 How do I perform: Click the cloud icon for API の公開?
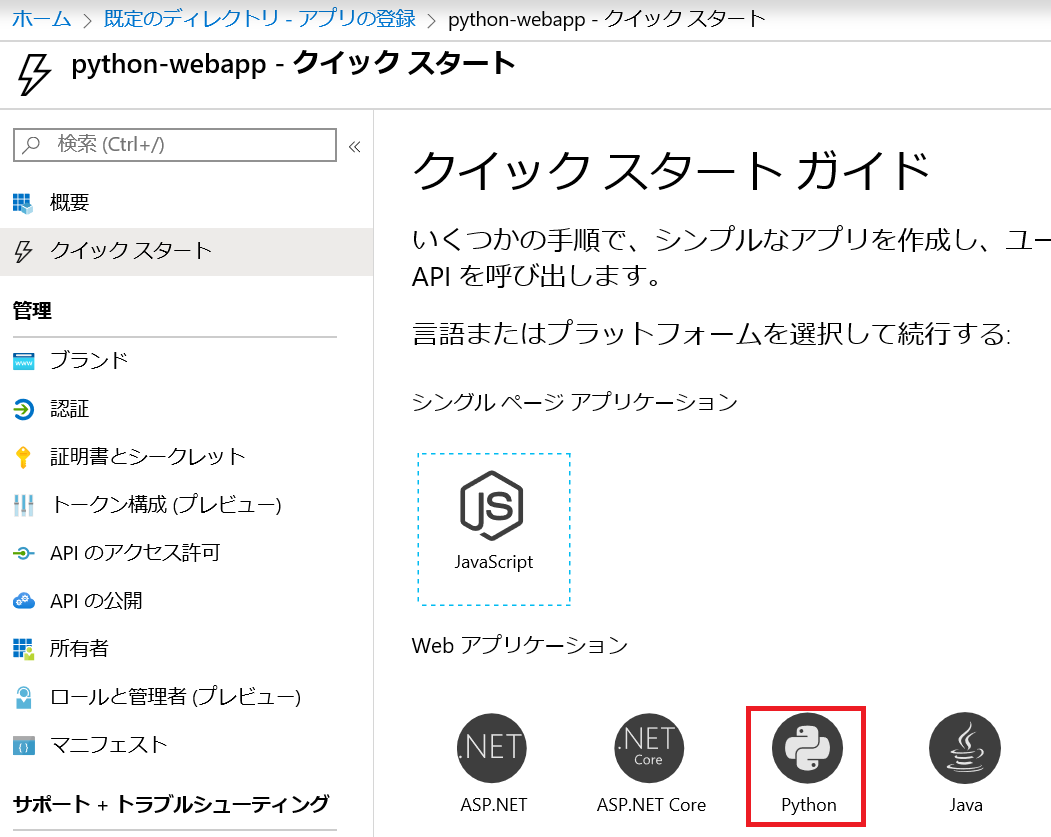click(23, 601)
